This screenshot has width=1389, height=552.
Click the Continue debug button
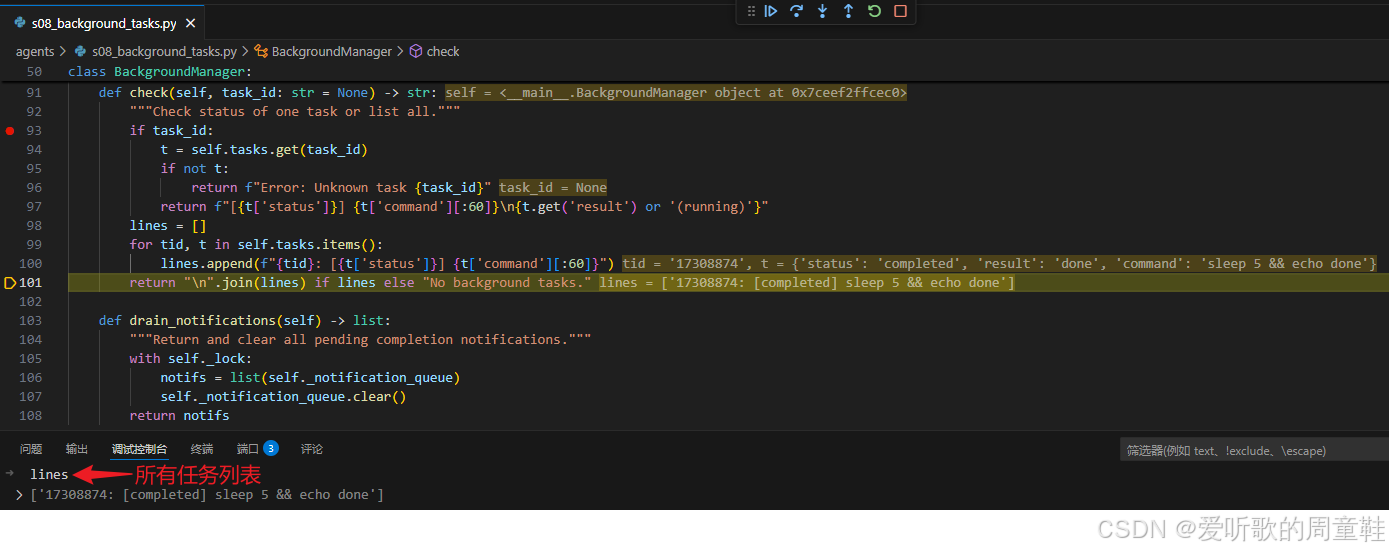click(x=771, y=11)
